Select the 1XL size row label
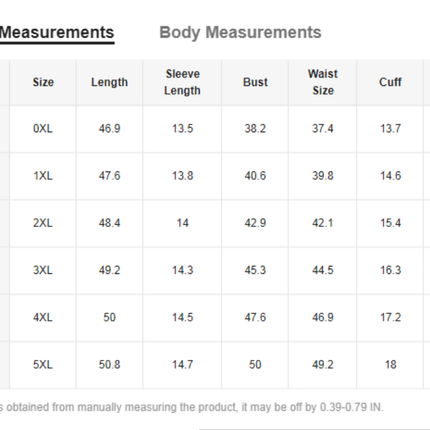Screen dimensions: 430x430 [x=43, y=176]
